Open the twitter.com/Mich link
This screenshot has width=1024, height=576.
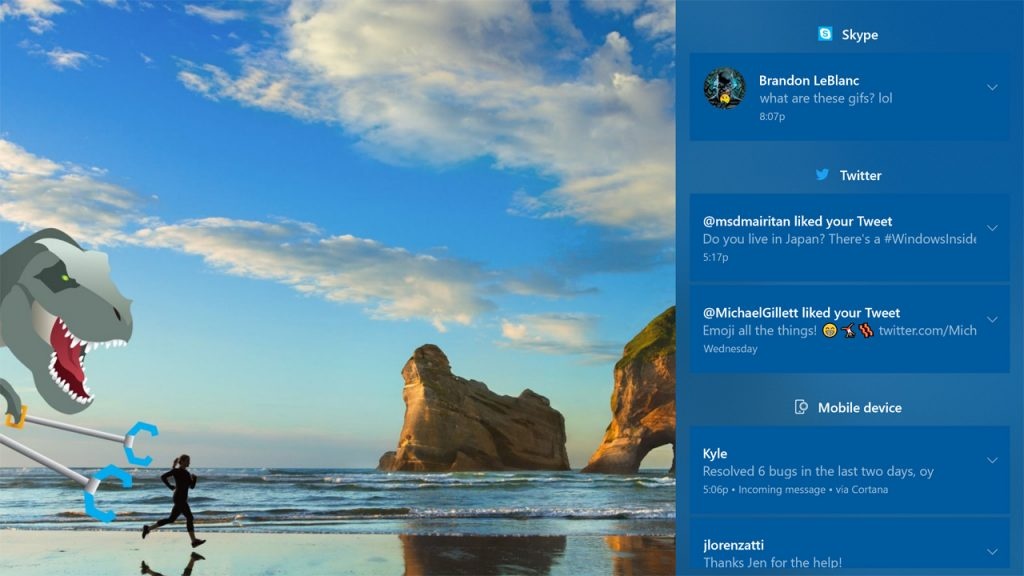(x=927, y=330)
